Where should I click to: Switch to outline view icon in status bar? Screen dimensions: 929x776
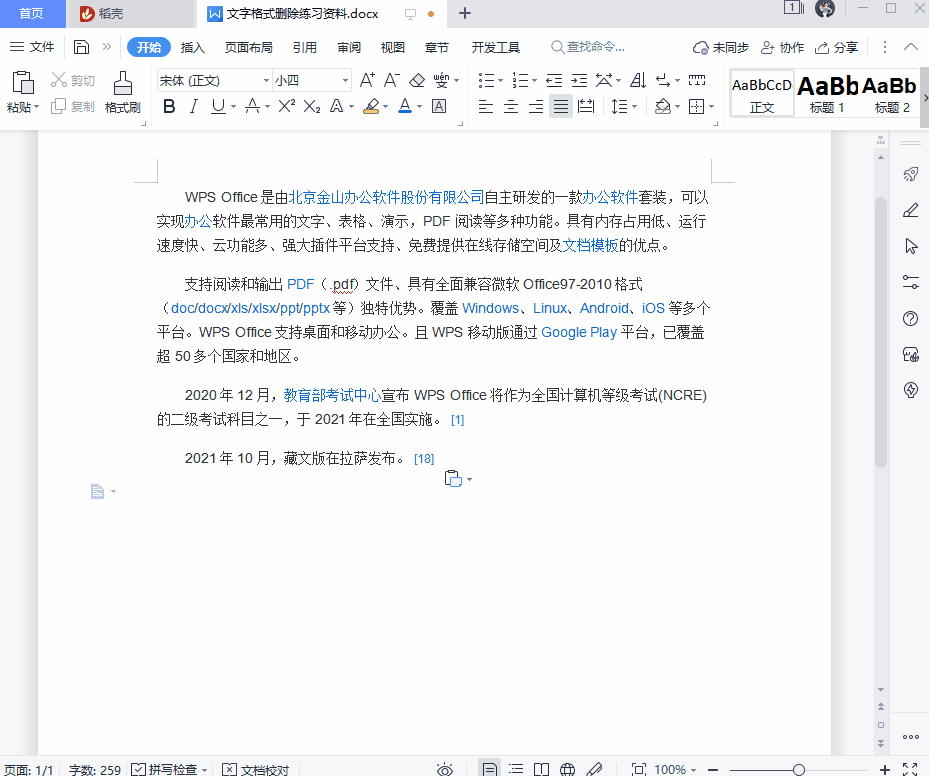coord(516,769)
